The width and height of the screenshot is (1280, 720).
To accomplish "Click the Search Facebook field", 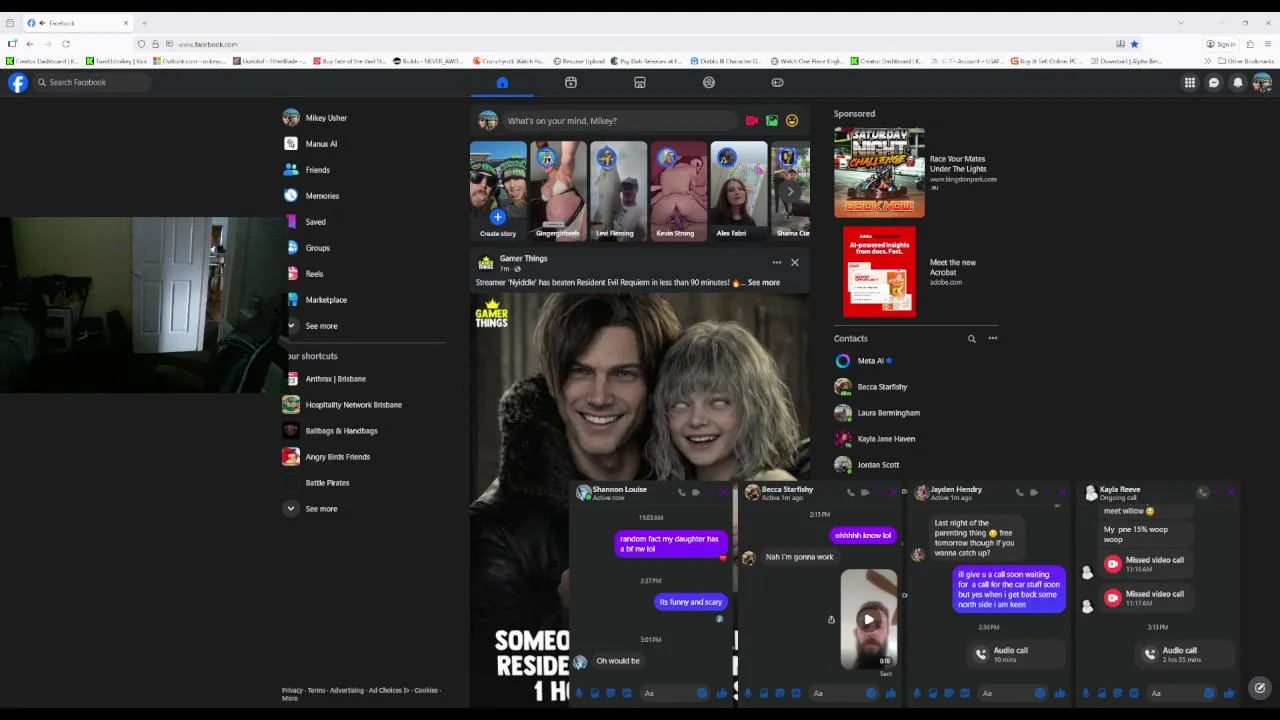I will (x=92, y=82).
